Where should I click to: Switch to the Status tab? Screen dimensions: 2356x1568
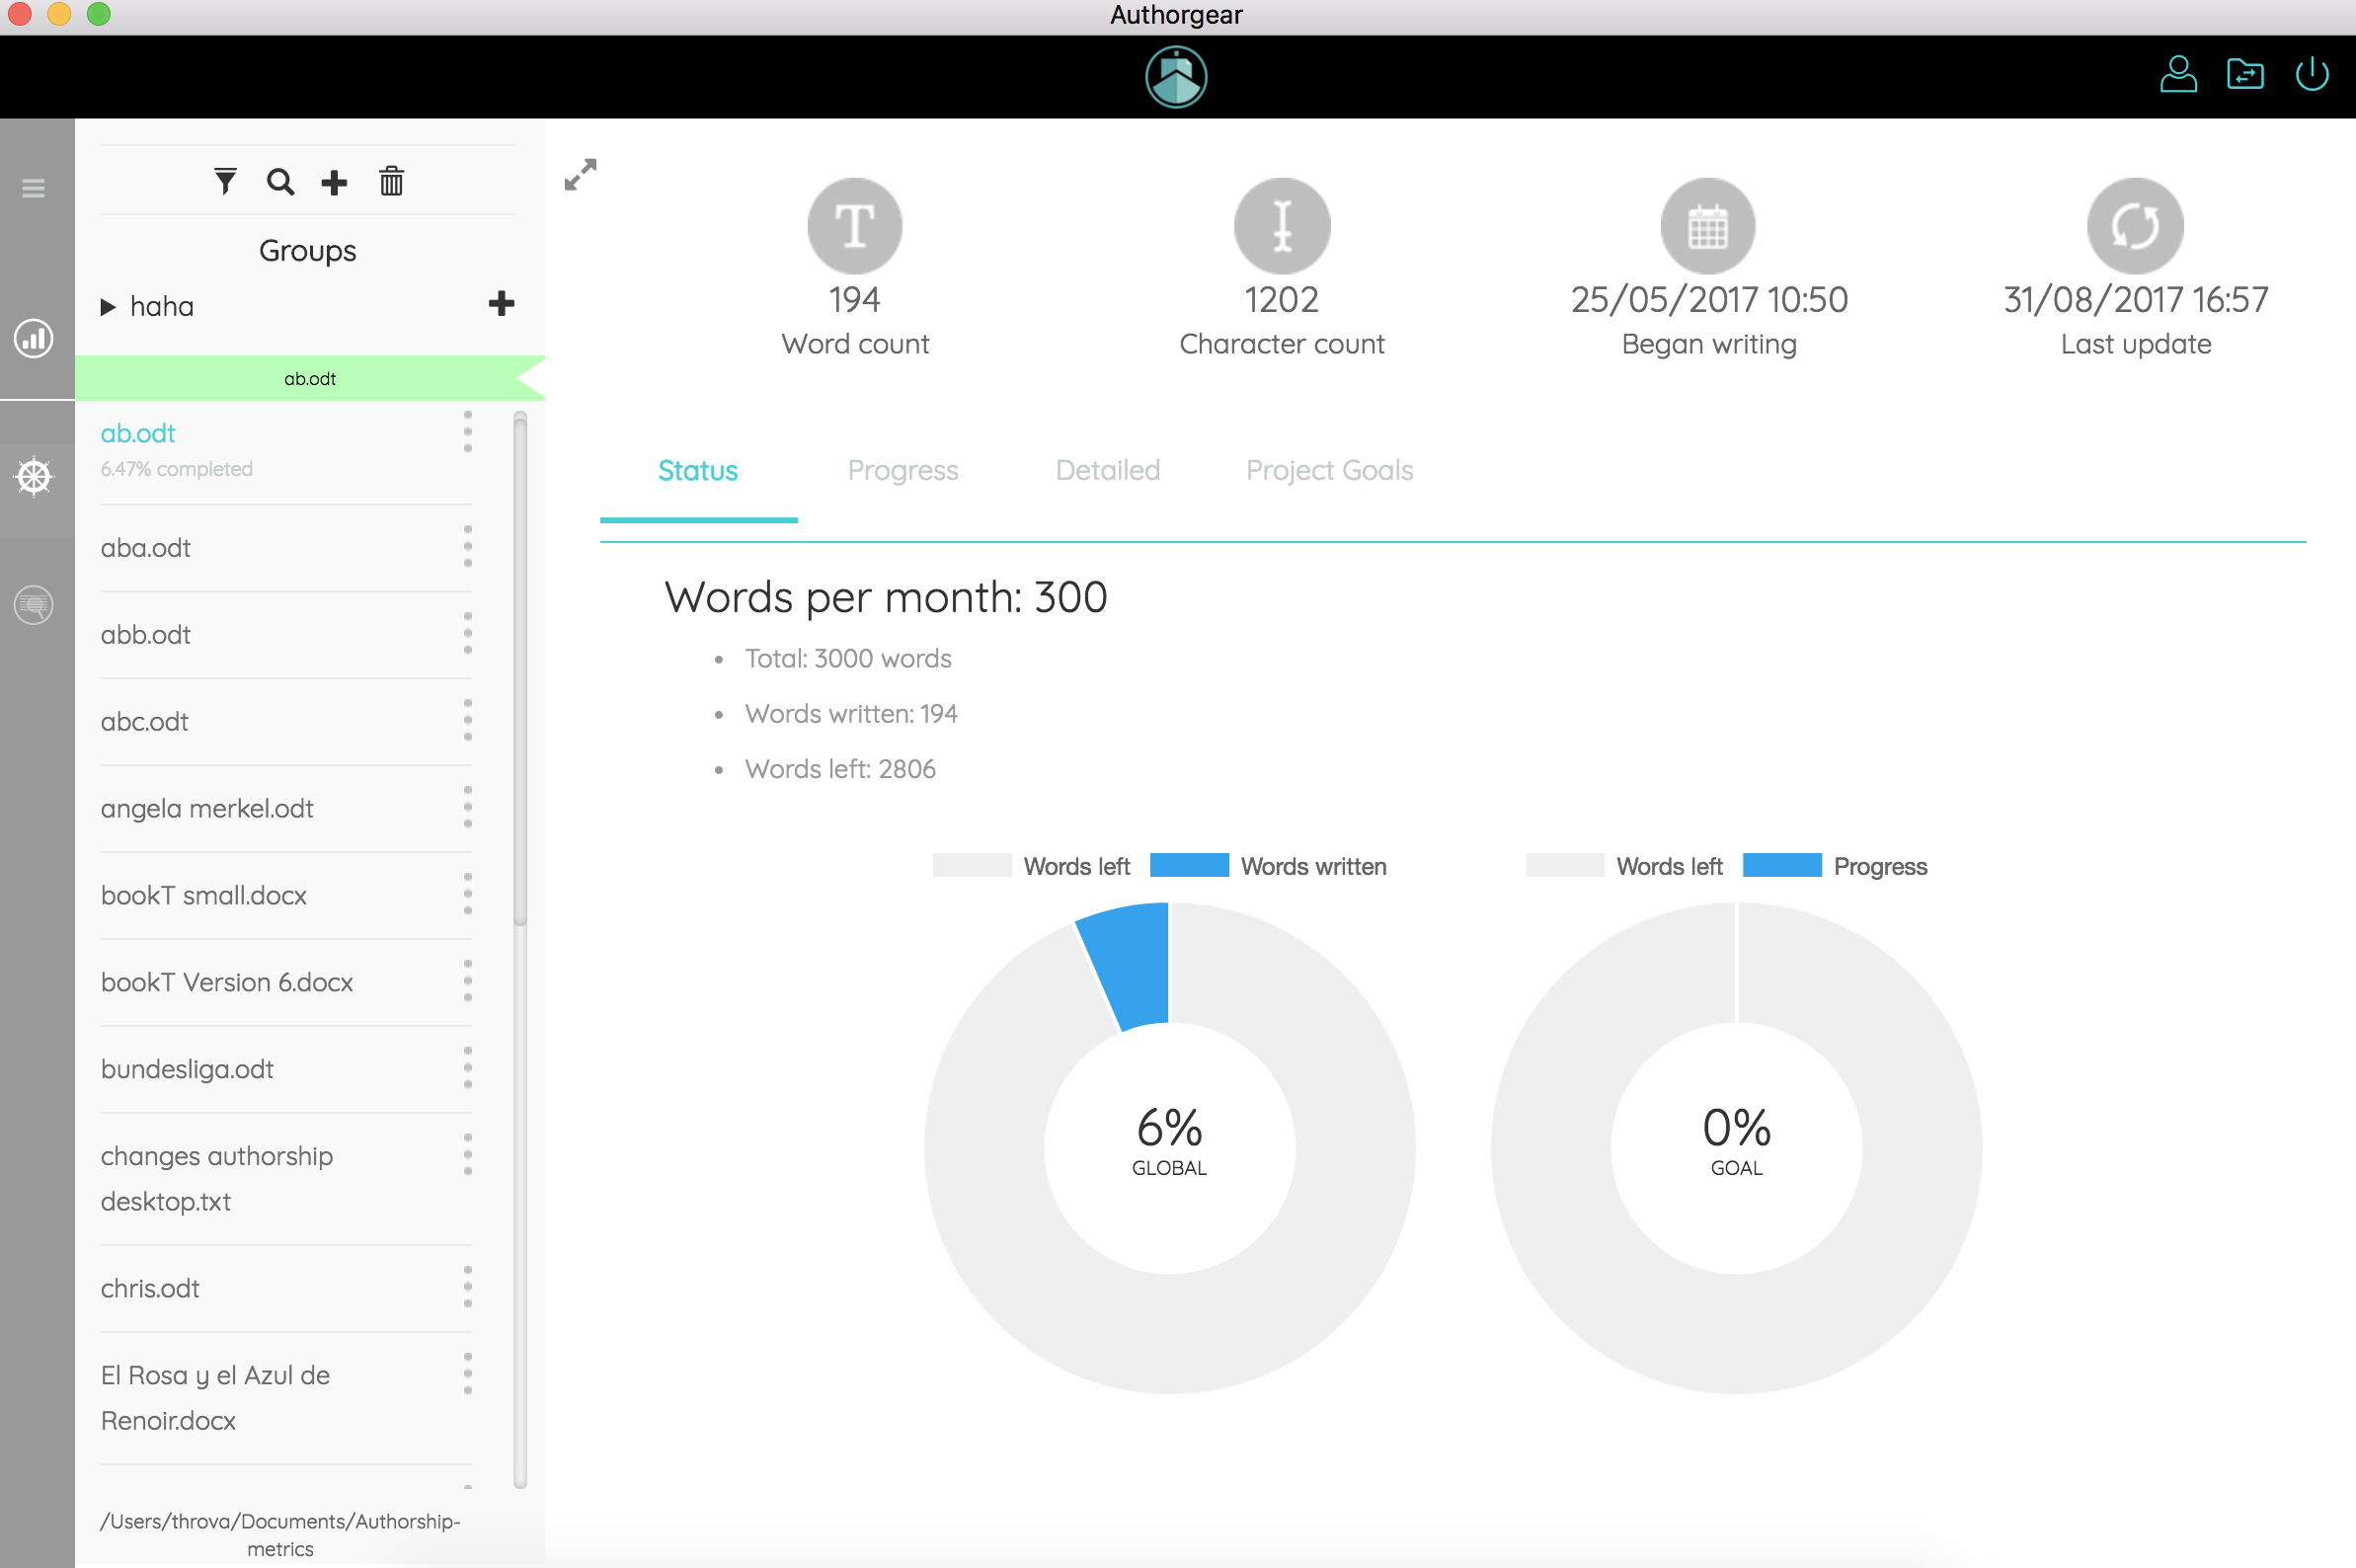point(698,470)
